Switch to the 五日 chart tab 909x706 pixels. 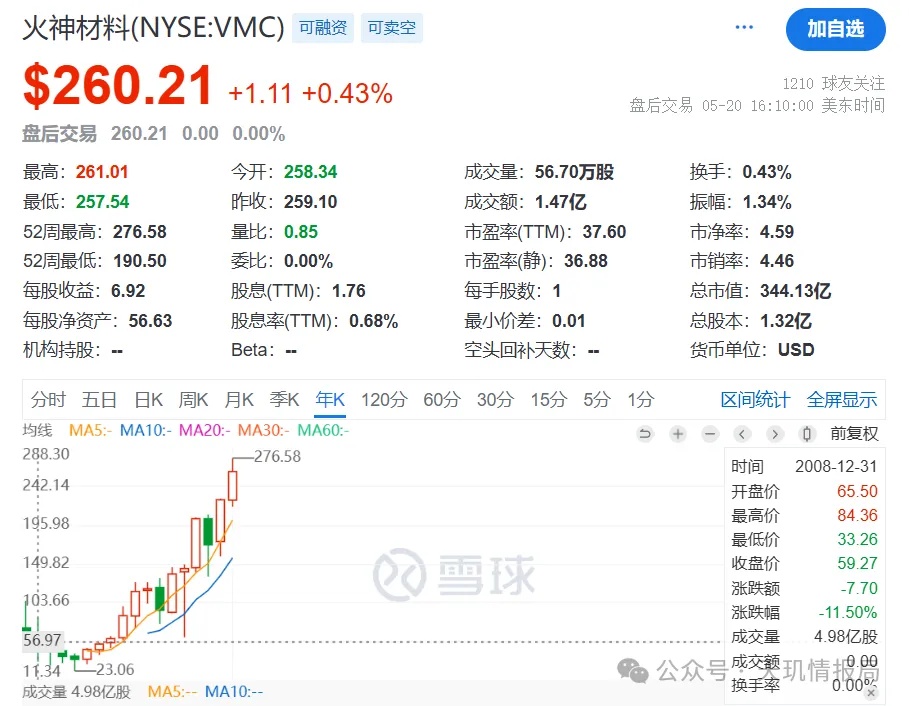tap(99, 399)
